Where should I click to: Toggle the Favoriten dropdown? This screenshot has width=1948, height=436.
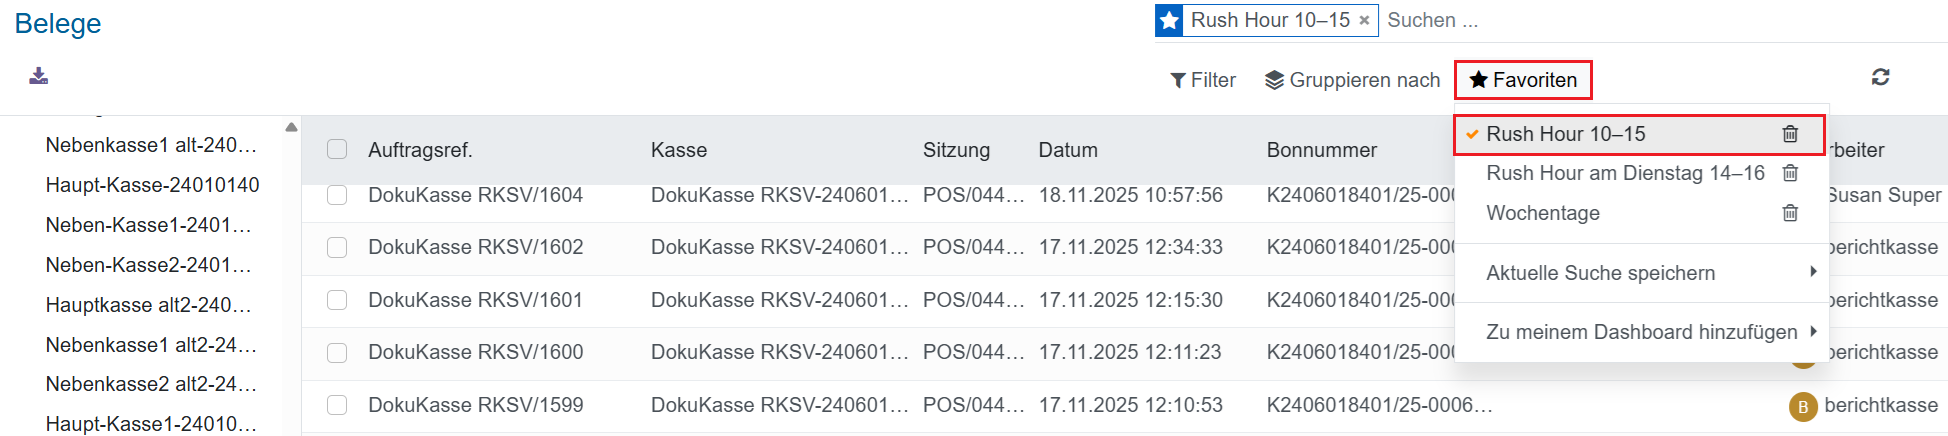click(x=1523, y=80)
